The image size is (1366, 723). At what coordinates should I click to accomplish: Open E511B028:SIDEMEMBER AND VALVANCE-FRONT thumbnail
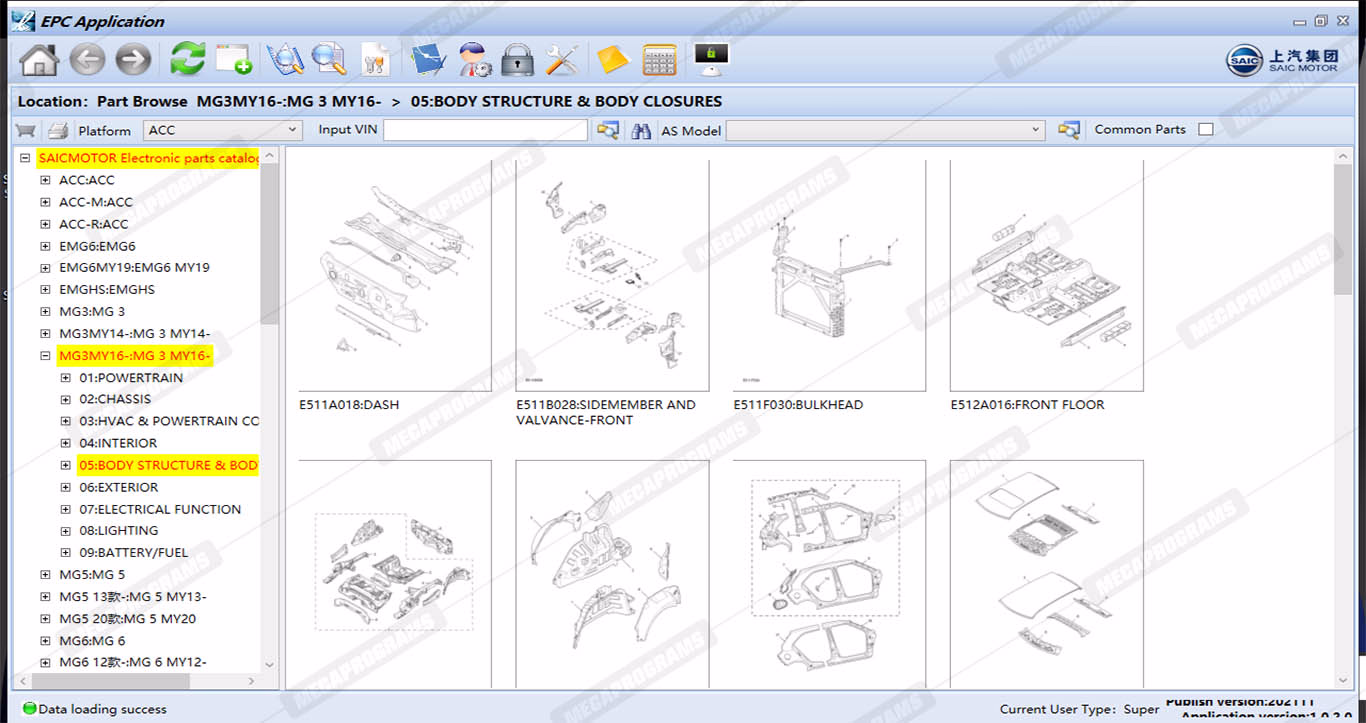612,275
